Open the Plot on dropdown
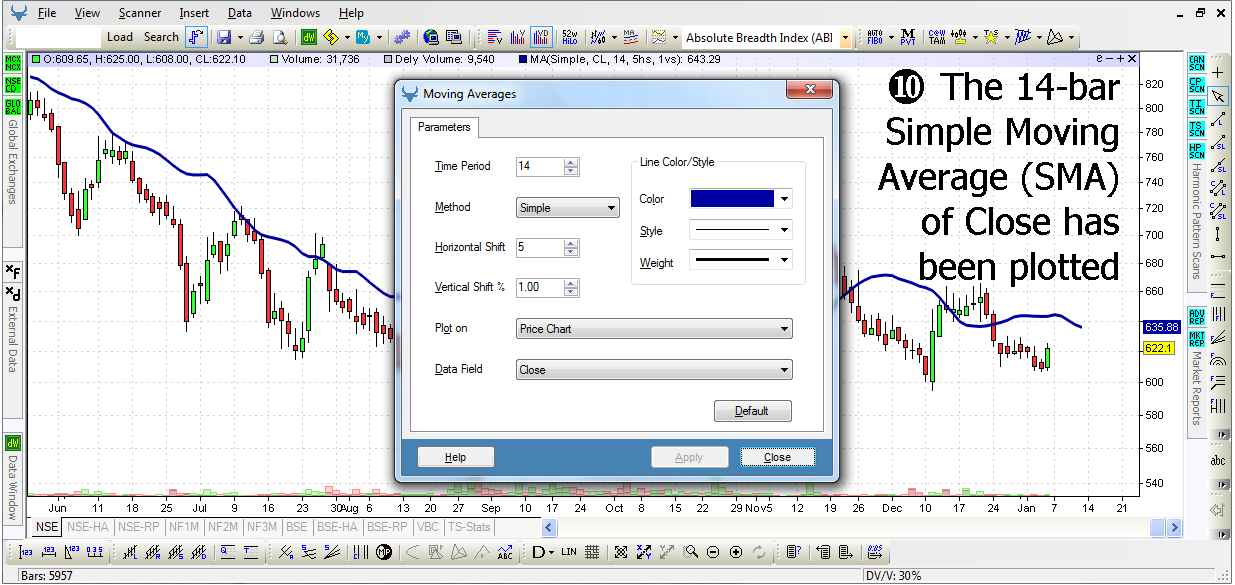The height and width of the screenshot is (585, 1235). click(654, 329)
